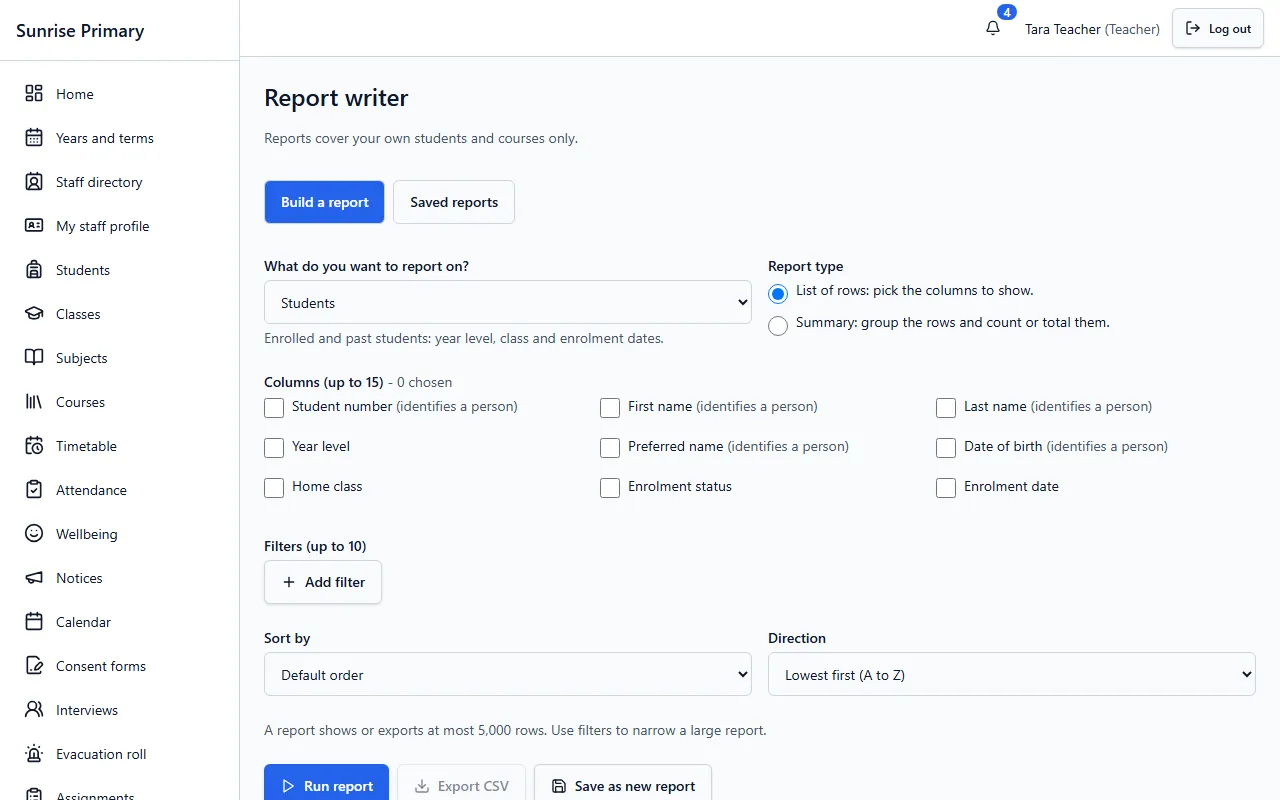Click the Interviews people icon
Image resolution: width=1280 pixels, height=800 pixels.
(x=34, y=710)
